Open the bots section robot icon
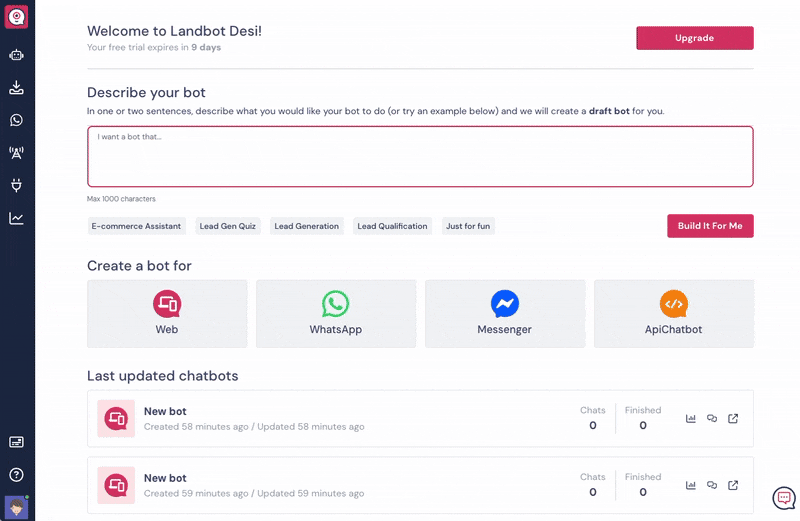This screenshot has width=800, height=521. click(17, 55)
